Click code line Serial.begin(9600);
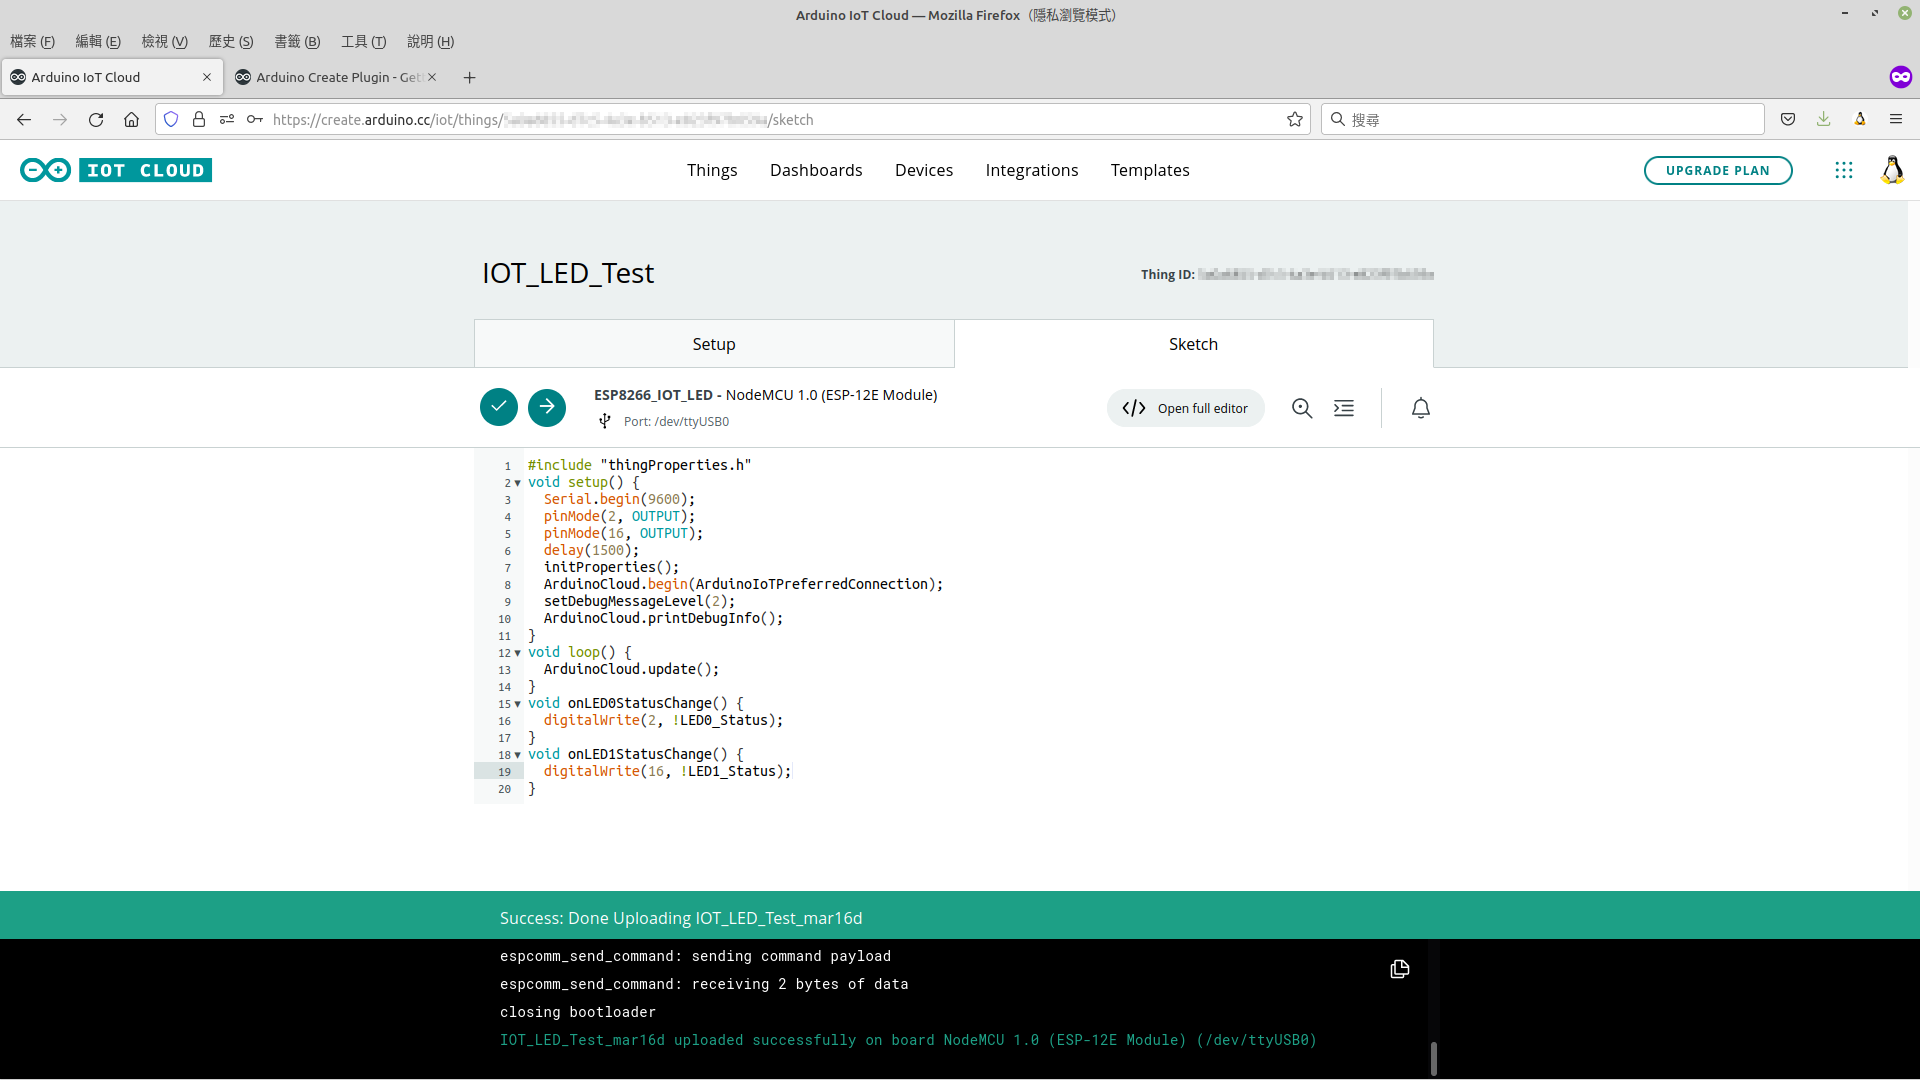The height and width of the screenshot is (1080, 1920). [619, 499]
